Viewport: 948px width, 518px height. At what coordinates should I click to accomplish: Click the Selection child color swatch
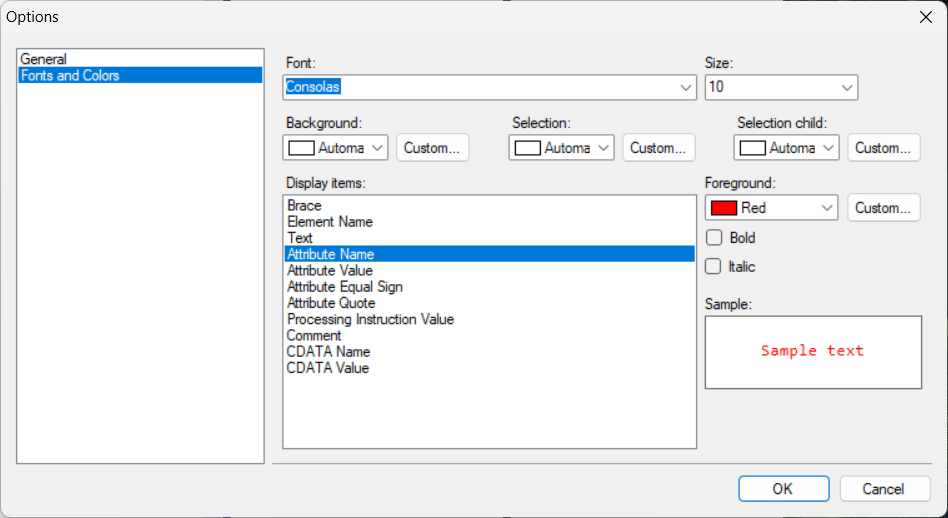point(753,148)
